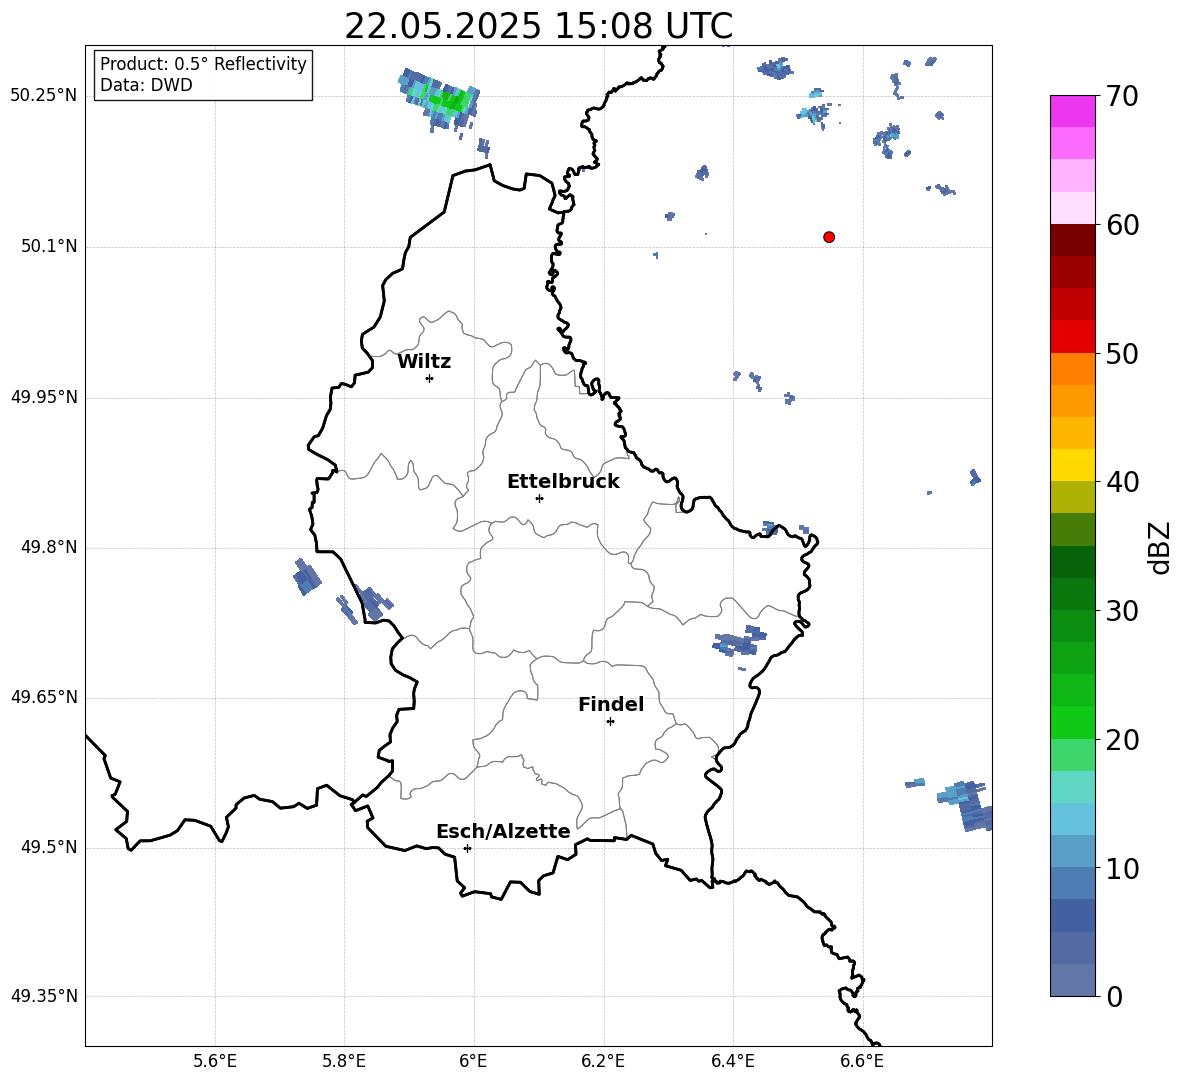This screenshot has width=1184, height=1081.
Task: Click the Findel station label
Action: click(611, 704)
